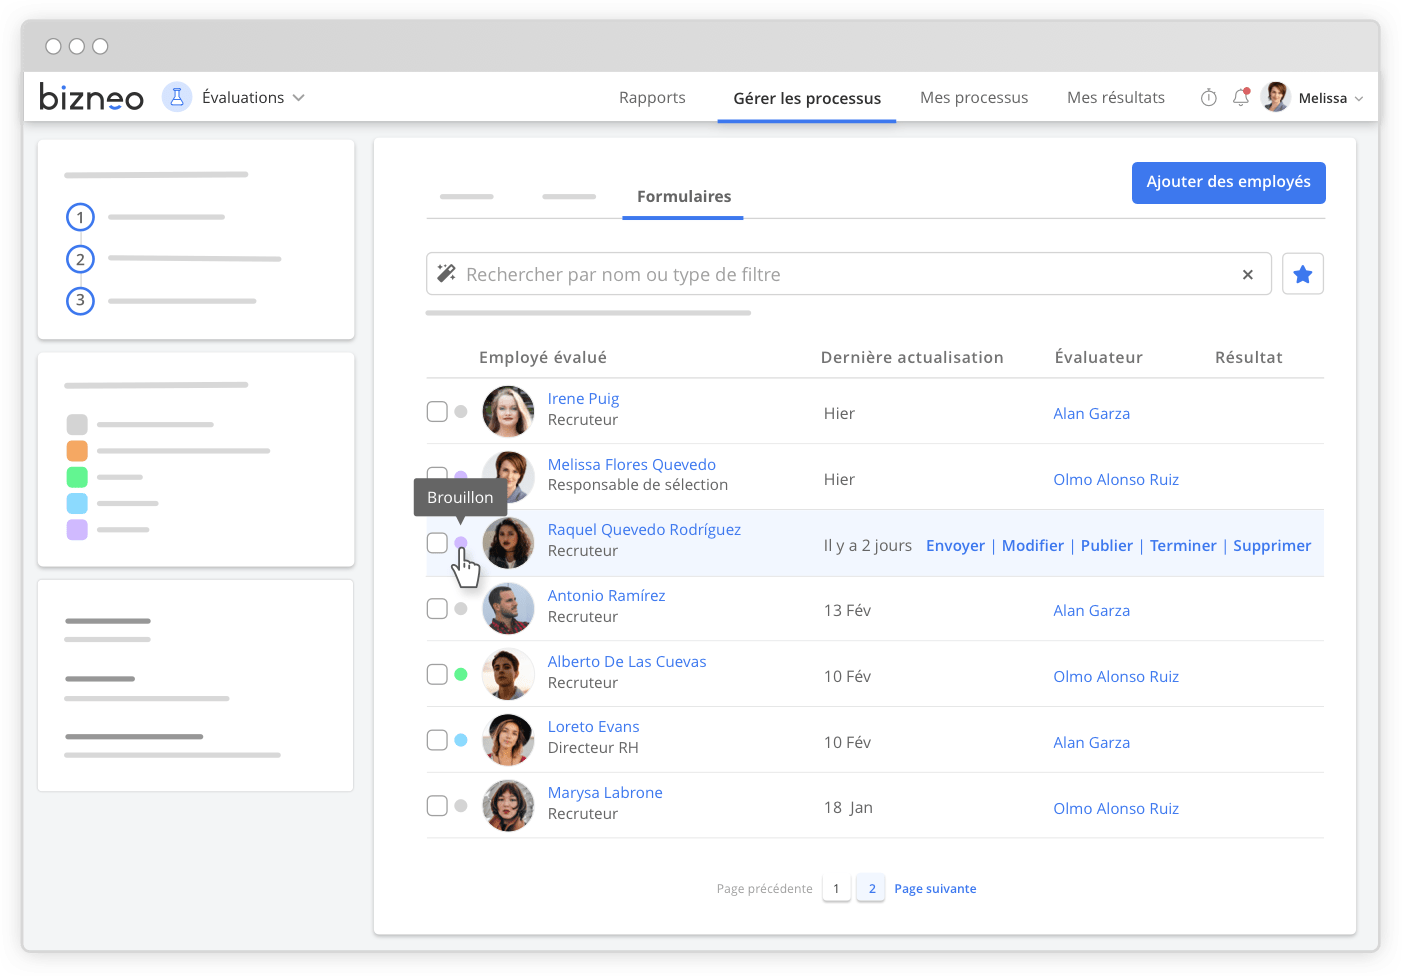
Task: Click Supprimer action for Raquel
Action: point(1272,545)
